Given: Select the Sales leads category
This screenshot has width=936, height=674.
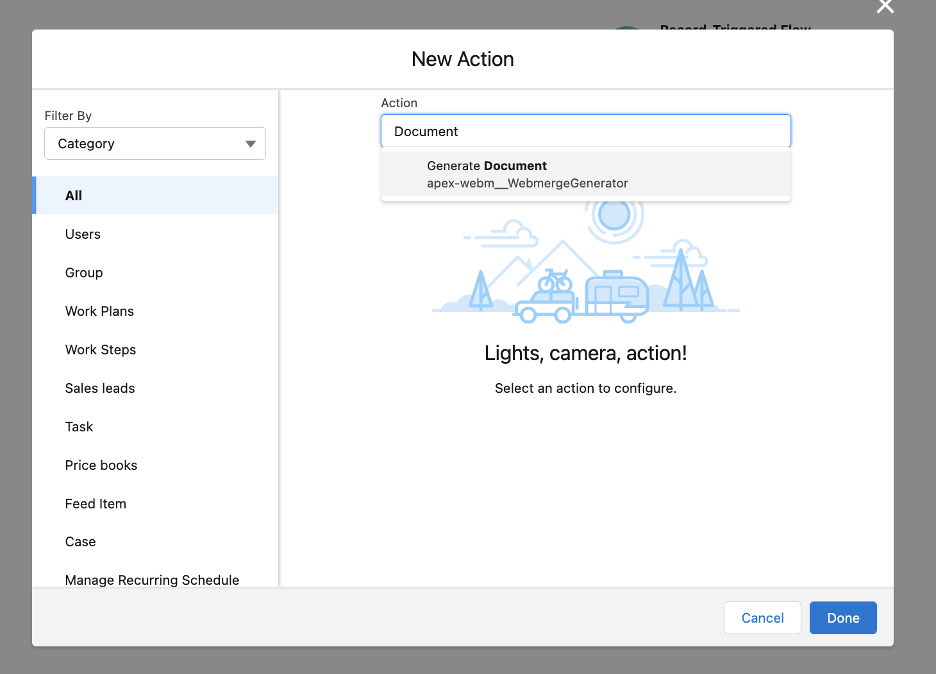Looking at the screenshot, I should [101, 388].
